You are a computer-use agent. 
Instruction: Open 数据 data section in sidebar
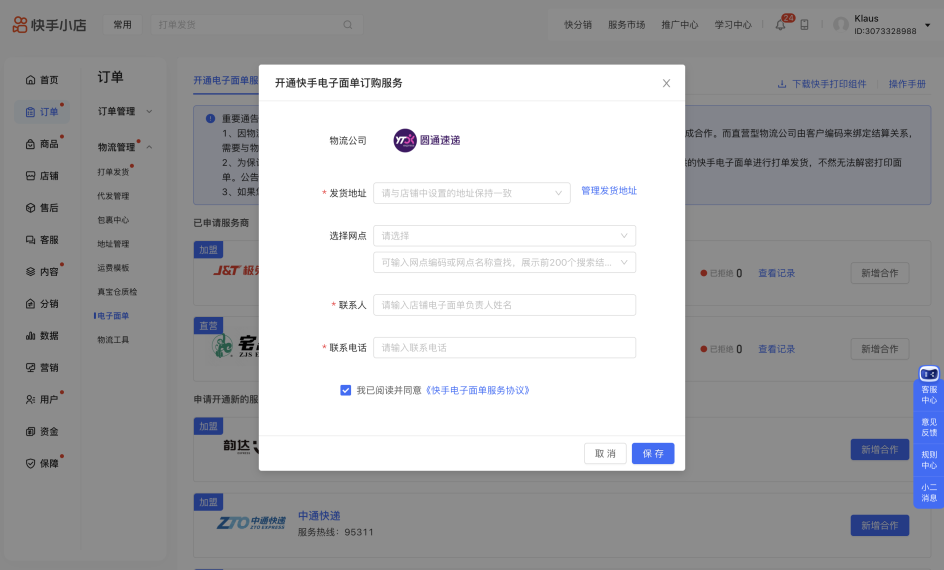tap(30, 335)
